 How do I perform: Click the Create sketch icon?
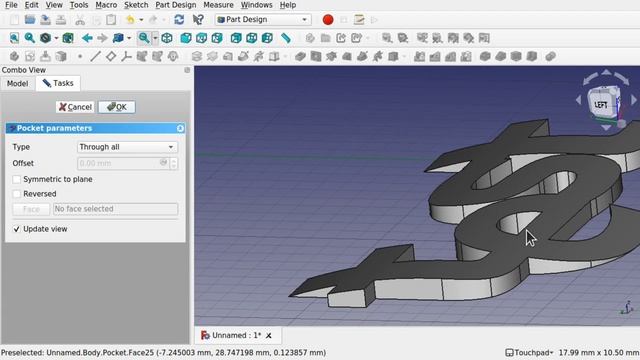tap(30, 56)
